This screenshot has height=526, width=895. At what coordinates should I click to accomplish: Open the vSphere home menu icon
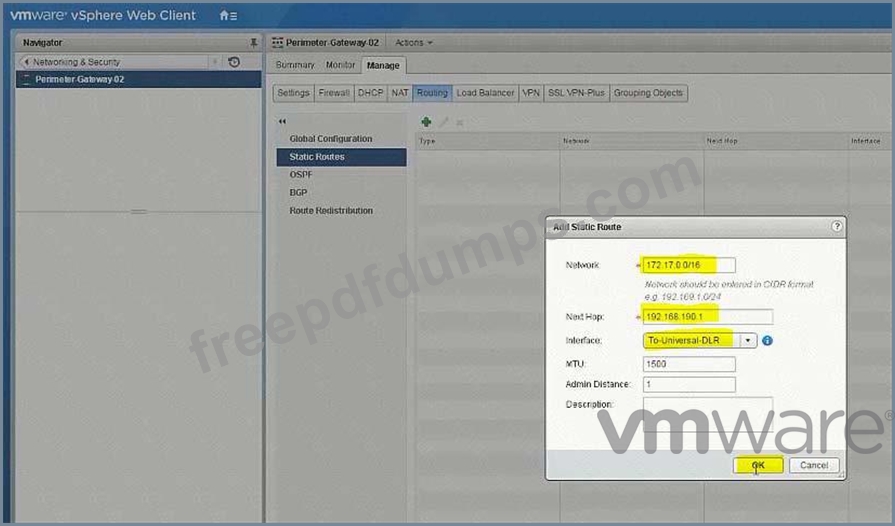pyautogui.click(x=228, y=15)
